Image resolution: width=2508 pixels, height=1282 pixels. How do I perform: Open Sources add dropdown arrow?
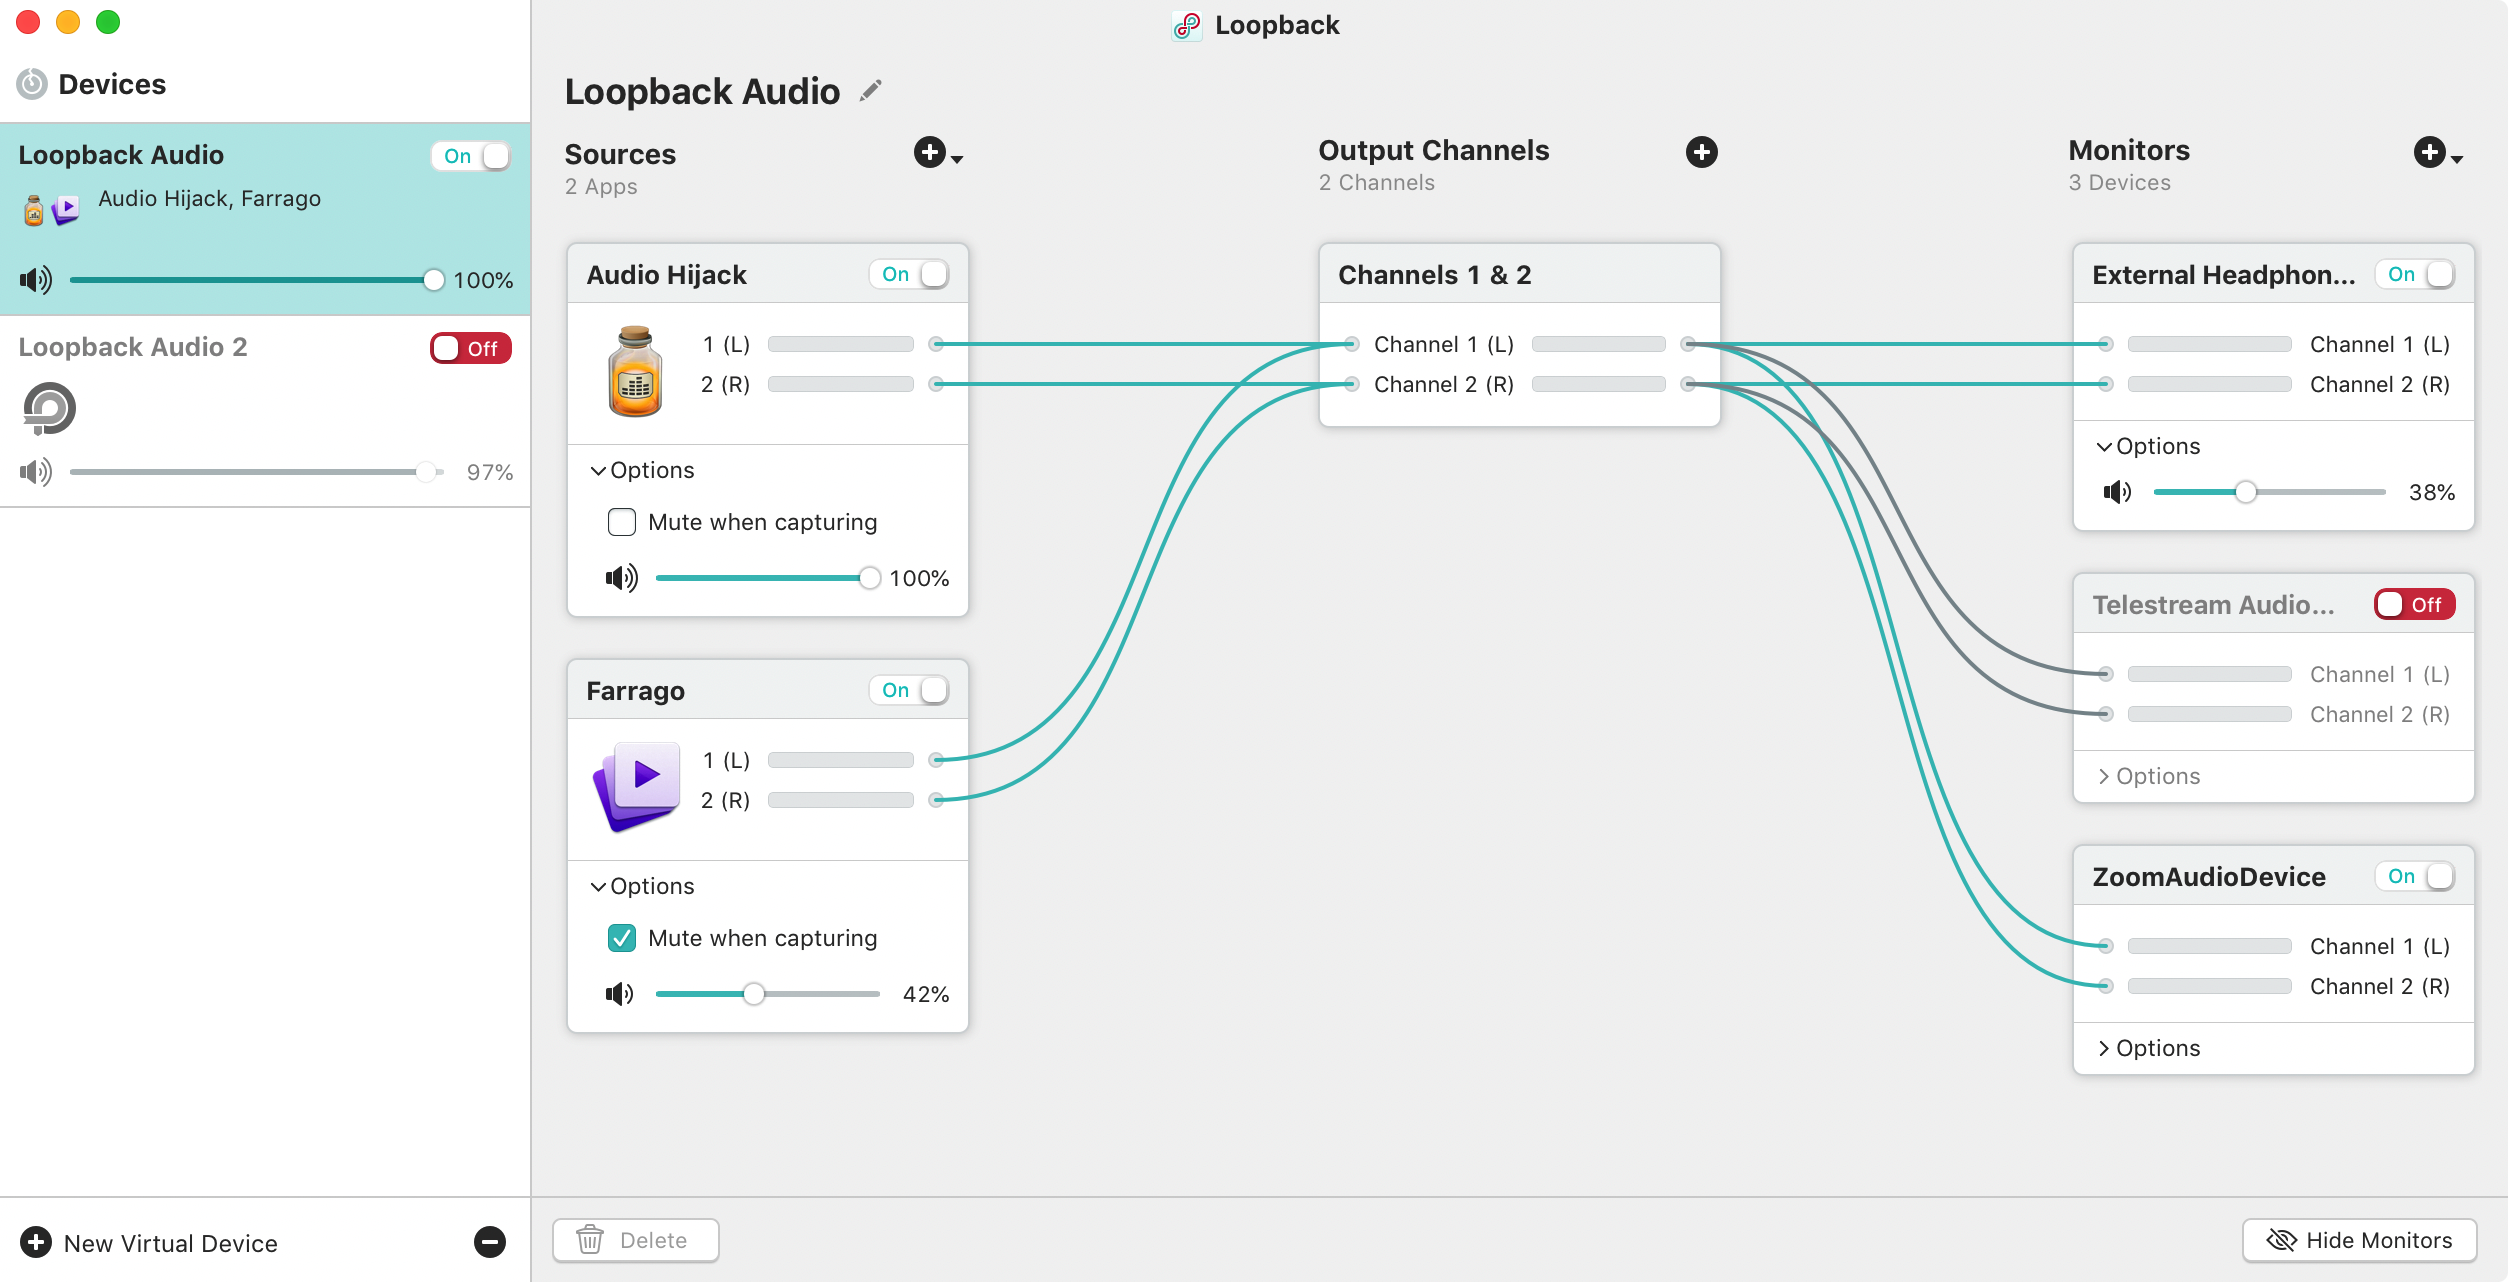(957, 159)
